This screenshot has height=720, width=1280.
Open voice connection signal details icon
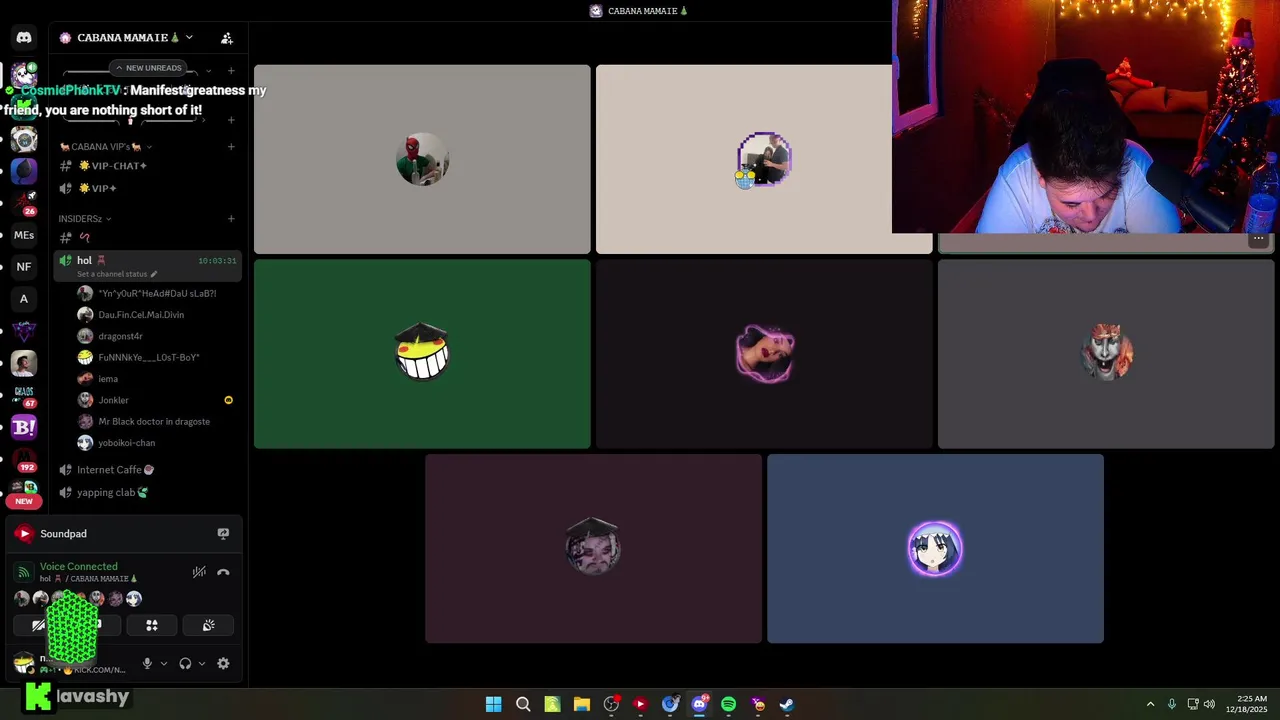point(24,572)
